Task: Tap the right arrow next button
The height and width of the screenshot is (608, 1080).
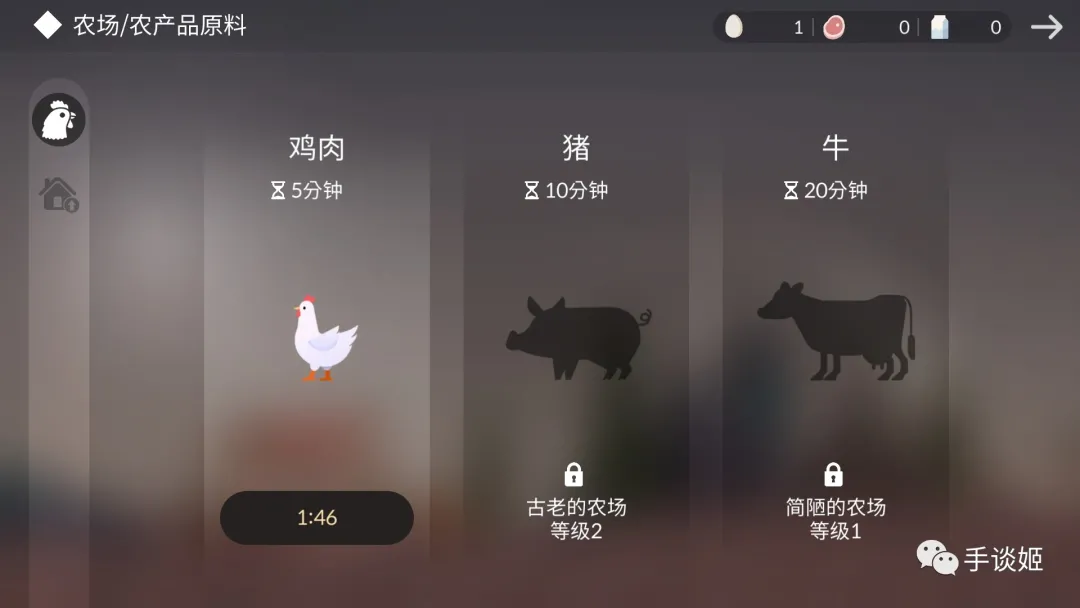Action: (1046, 27)
